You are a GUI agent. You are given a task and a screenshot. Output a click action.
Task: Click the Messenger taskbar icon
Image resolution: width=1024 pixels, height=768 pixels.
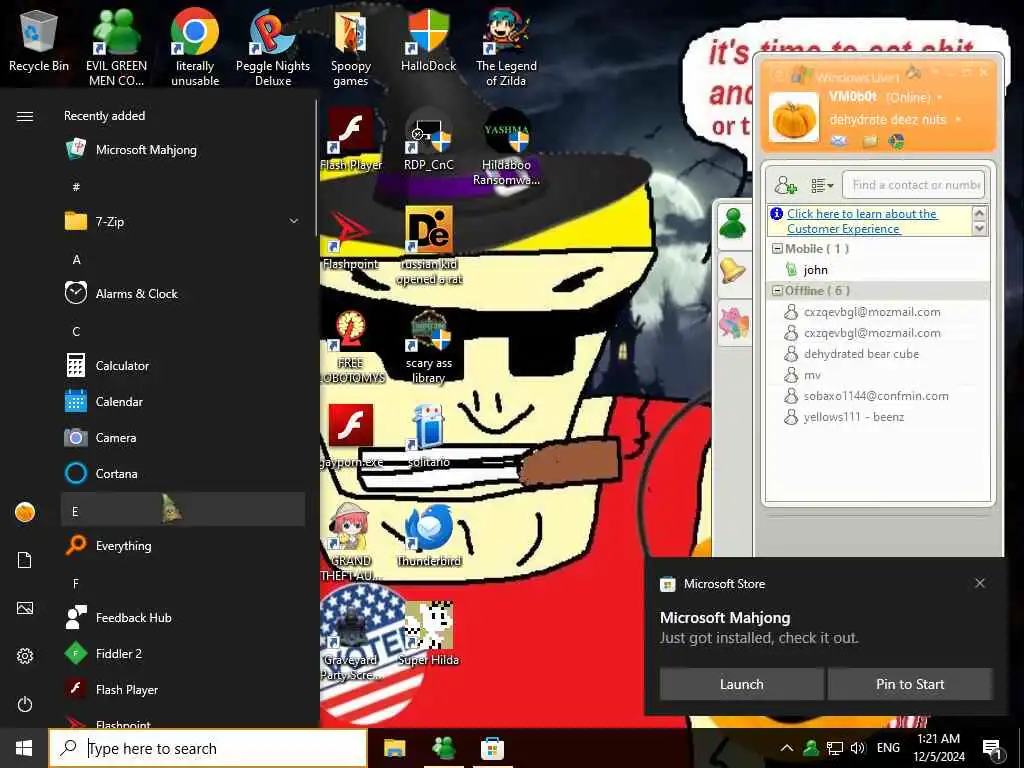(443, 748)
